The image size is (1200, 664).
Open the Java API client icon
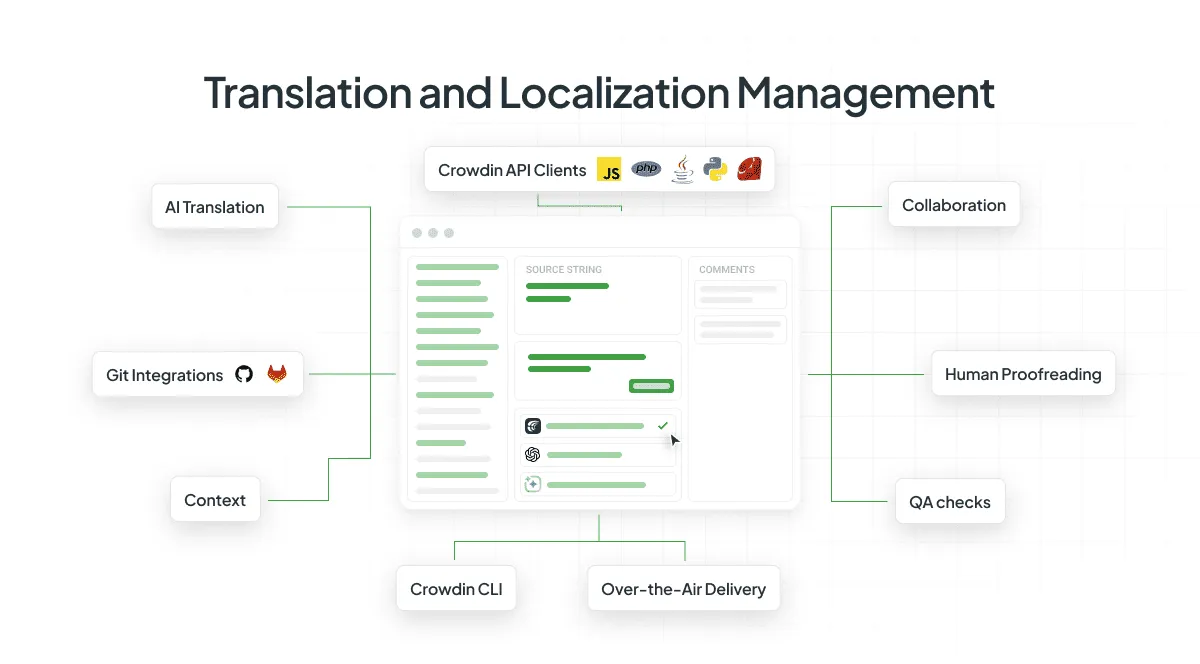point(682,169)
